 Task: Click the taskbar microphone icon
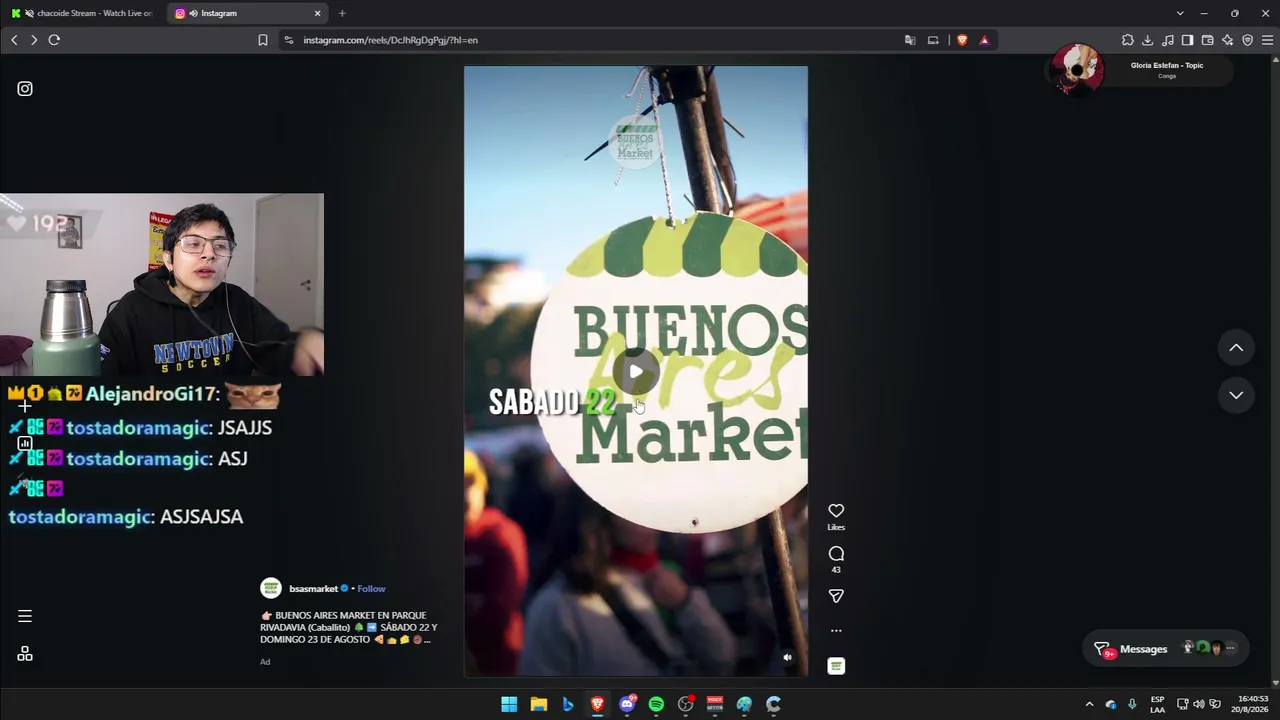coord(1132,704)
